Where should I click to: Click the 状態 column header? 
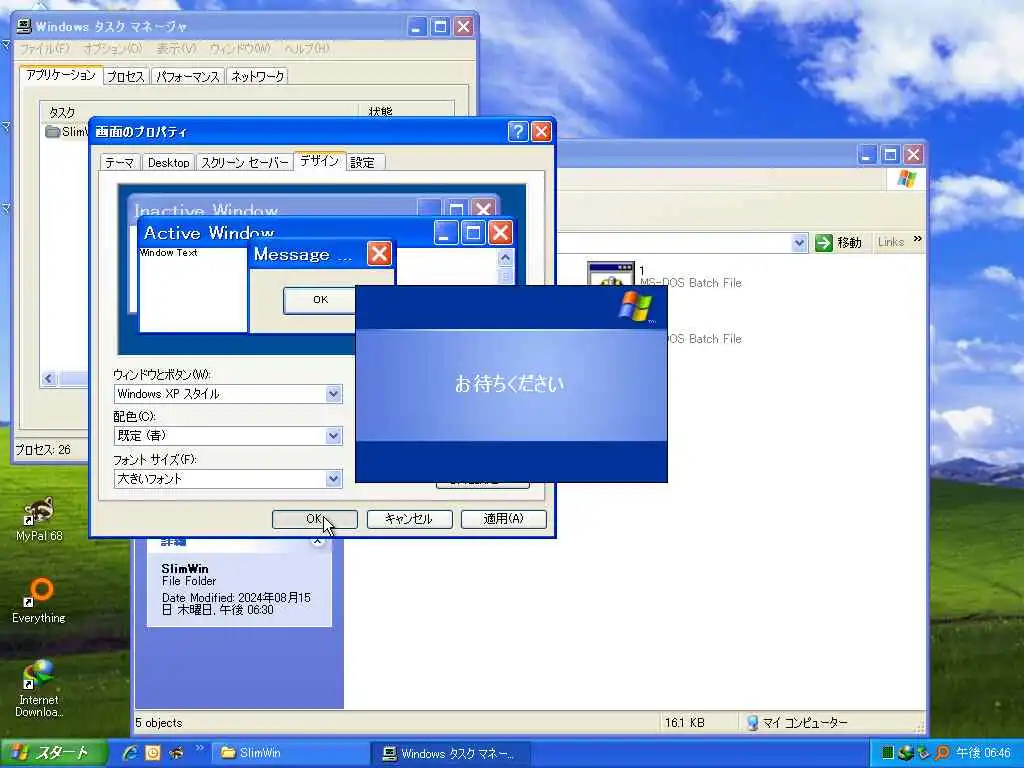[406, 111]
